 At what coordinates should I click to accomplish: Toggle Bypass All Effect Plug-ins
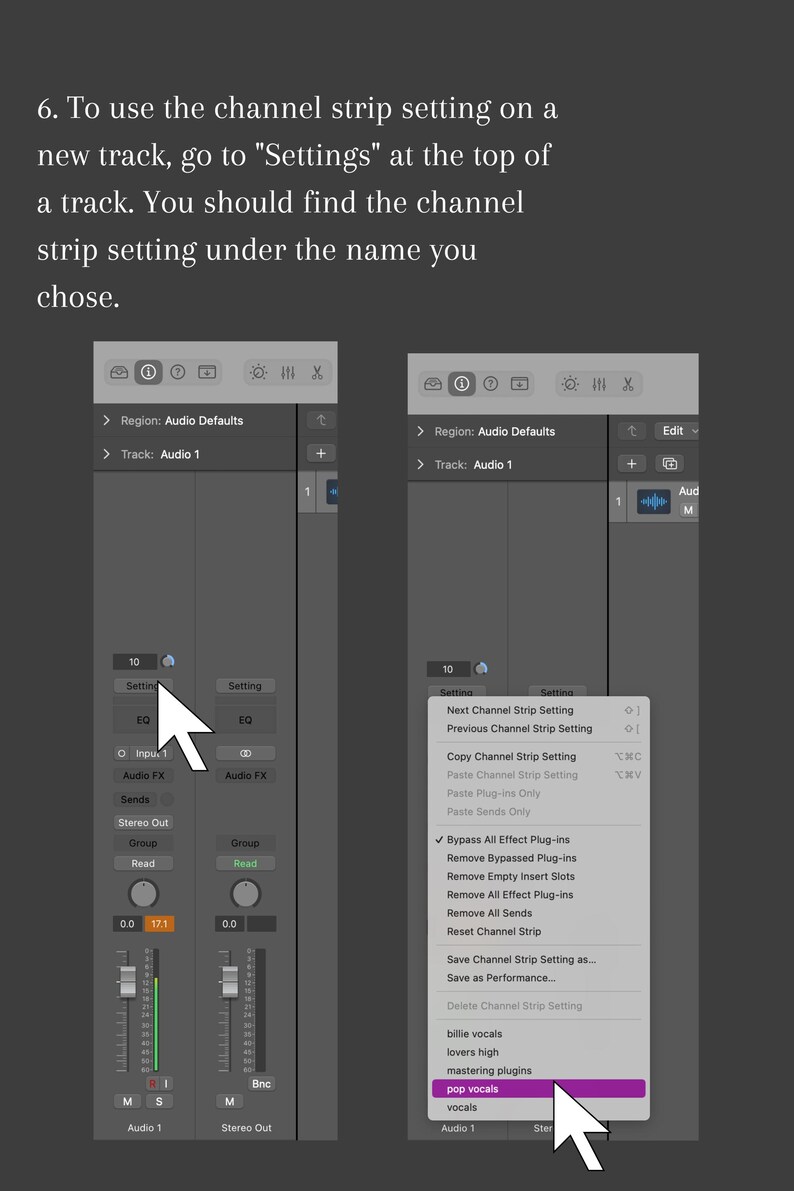(x=508, y=839)
